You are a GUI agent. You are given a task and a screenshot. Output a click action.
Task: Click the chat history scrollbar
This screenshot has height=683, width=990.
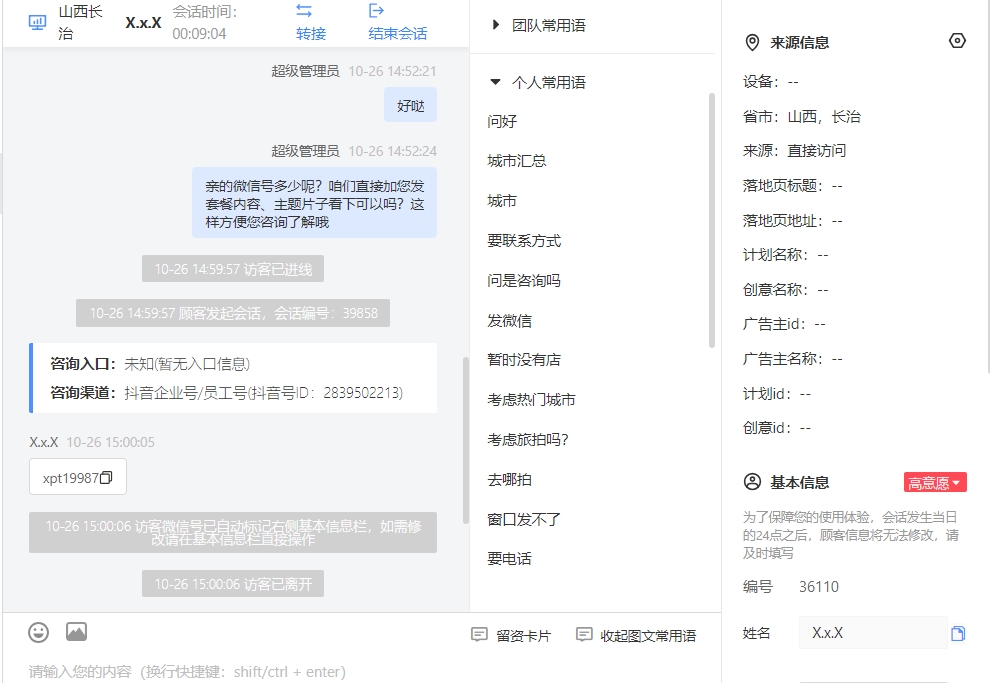[x=466, y=440]
